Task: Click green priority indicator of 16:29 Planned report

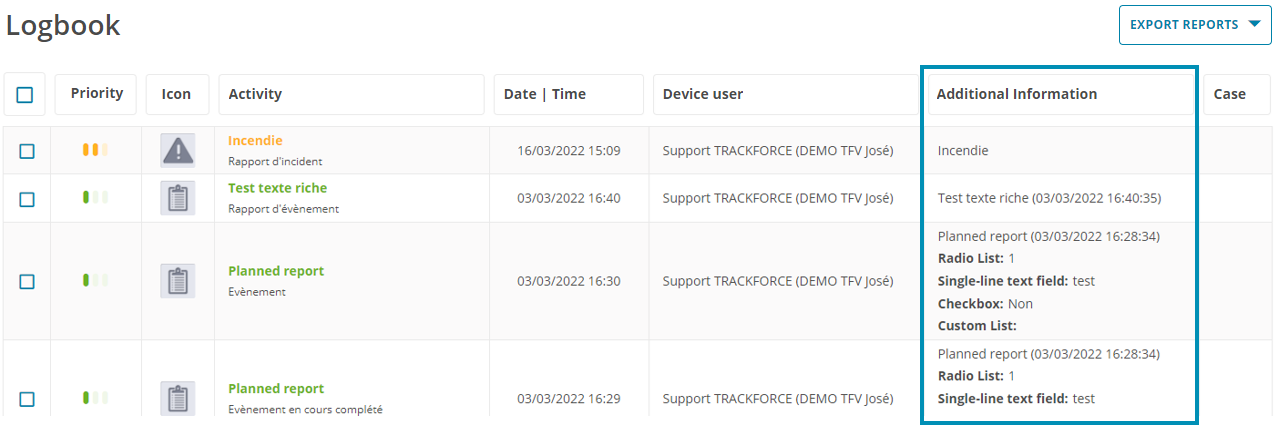Action: (x=95, y=397)
